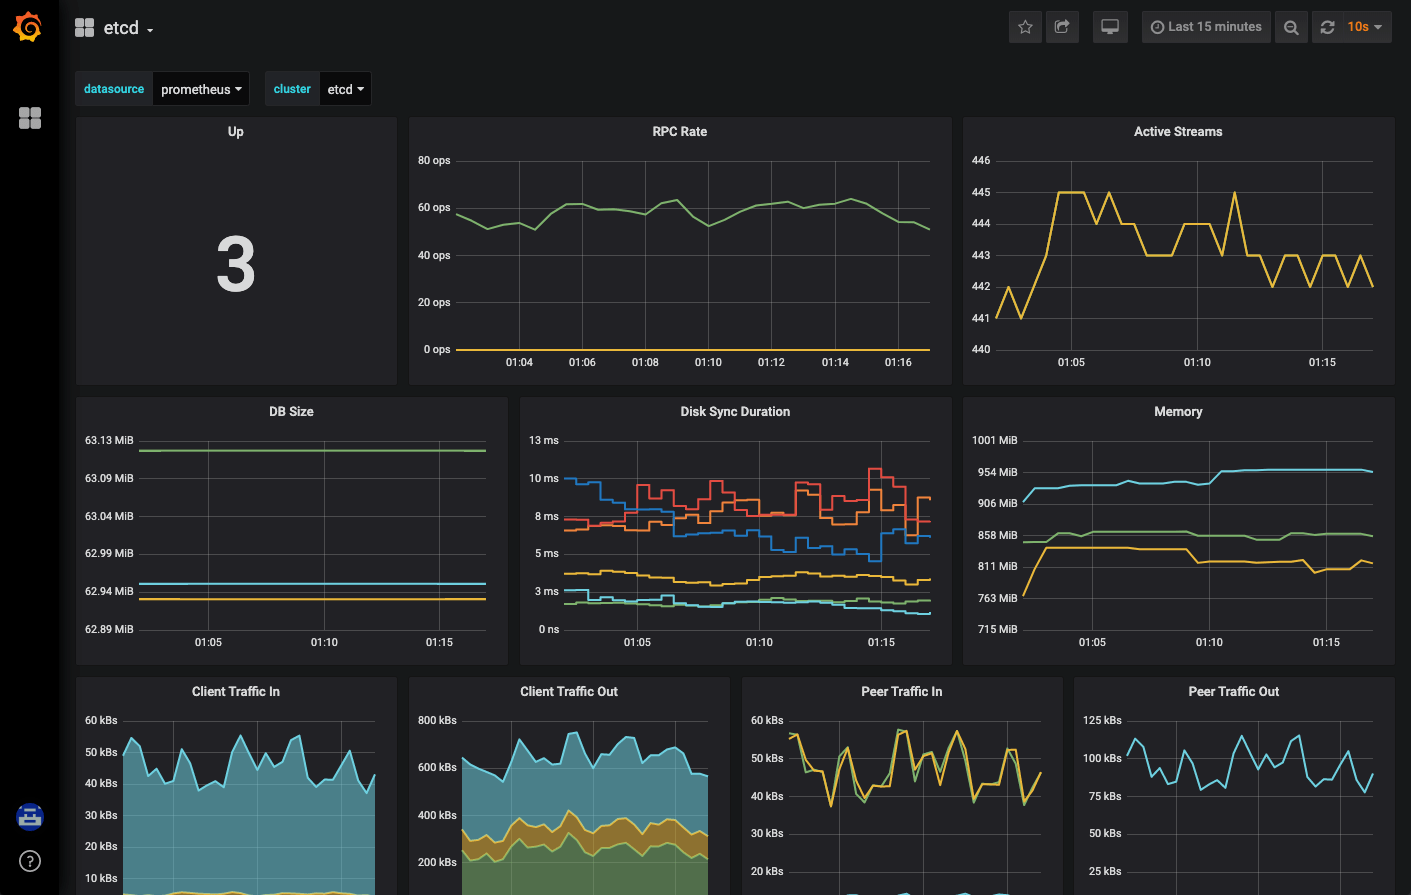This screenshot has height=895, width=1411.
Task: Click the datasource variable label
Action: (113, 89)
